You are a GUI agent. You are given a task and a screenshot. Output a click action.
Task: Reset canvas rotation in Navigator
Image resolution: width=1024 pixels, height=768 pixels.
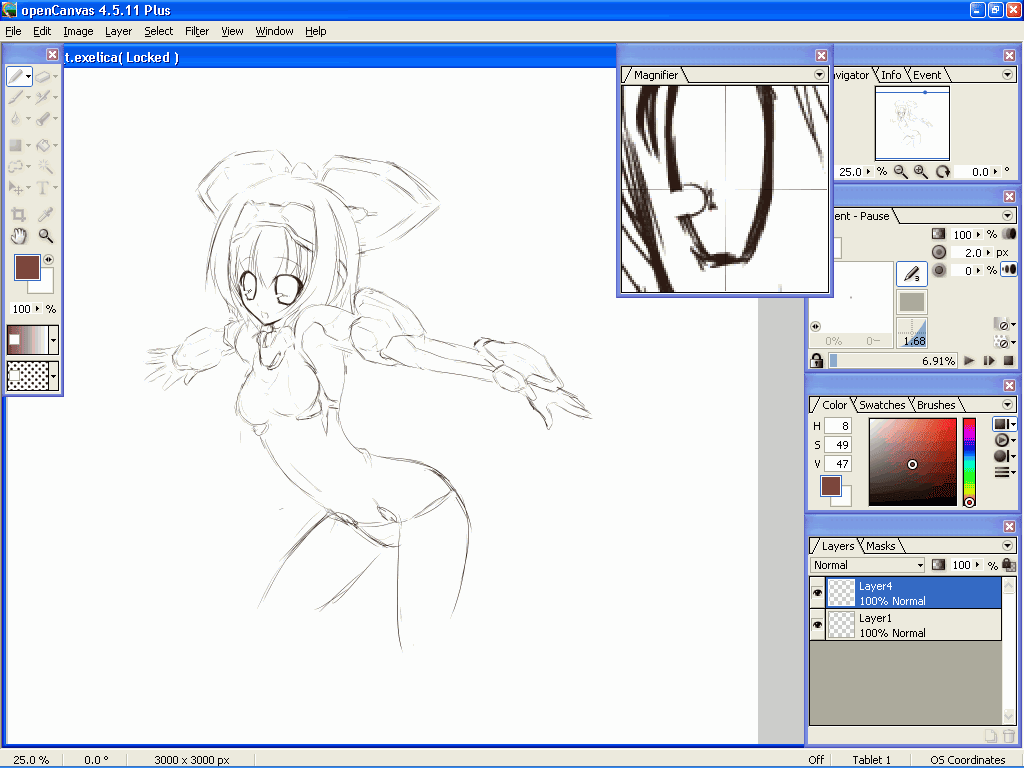(942, 172)
